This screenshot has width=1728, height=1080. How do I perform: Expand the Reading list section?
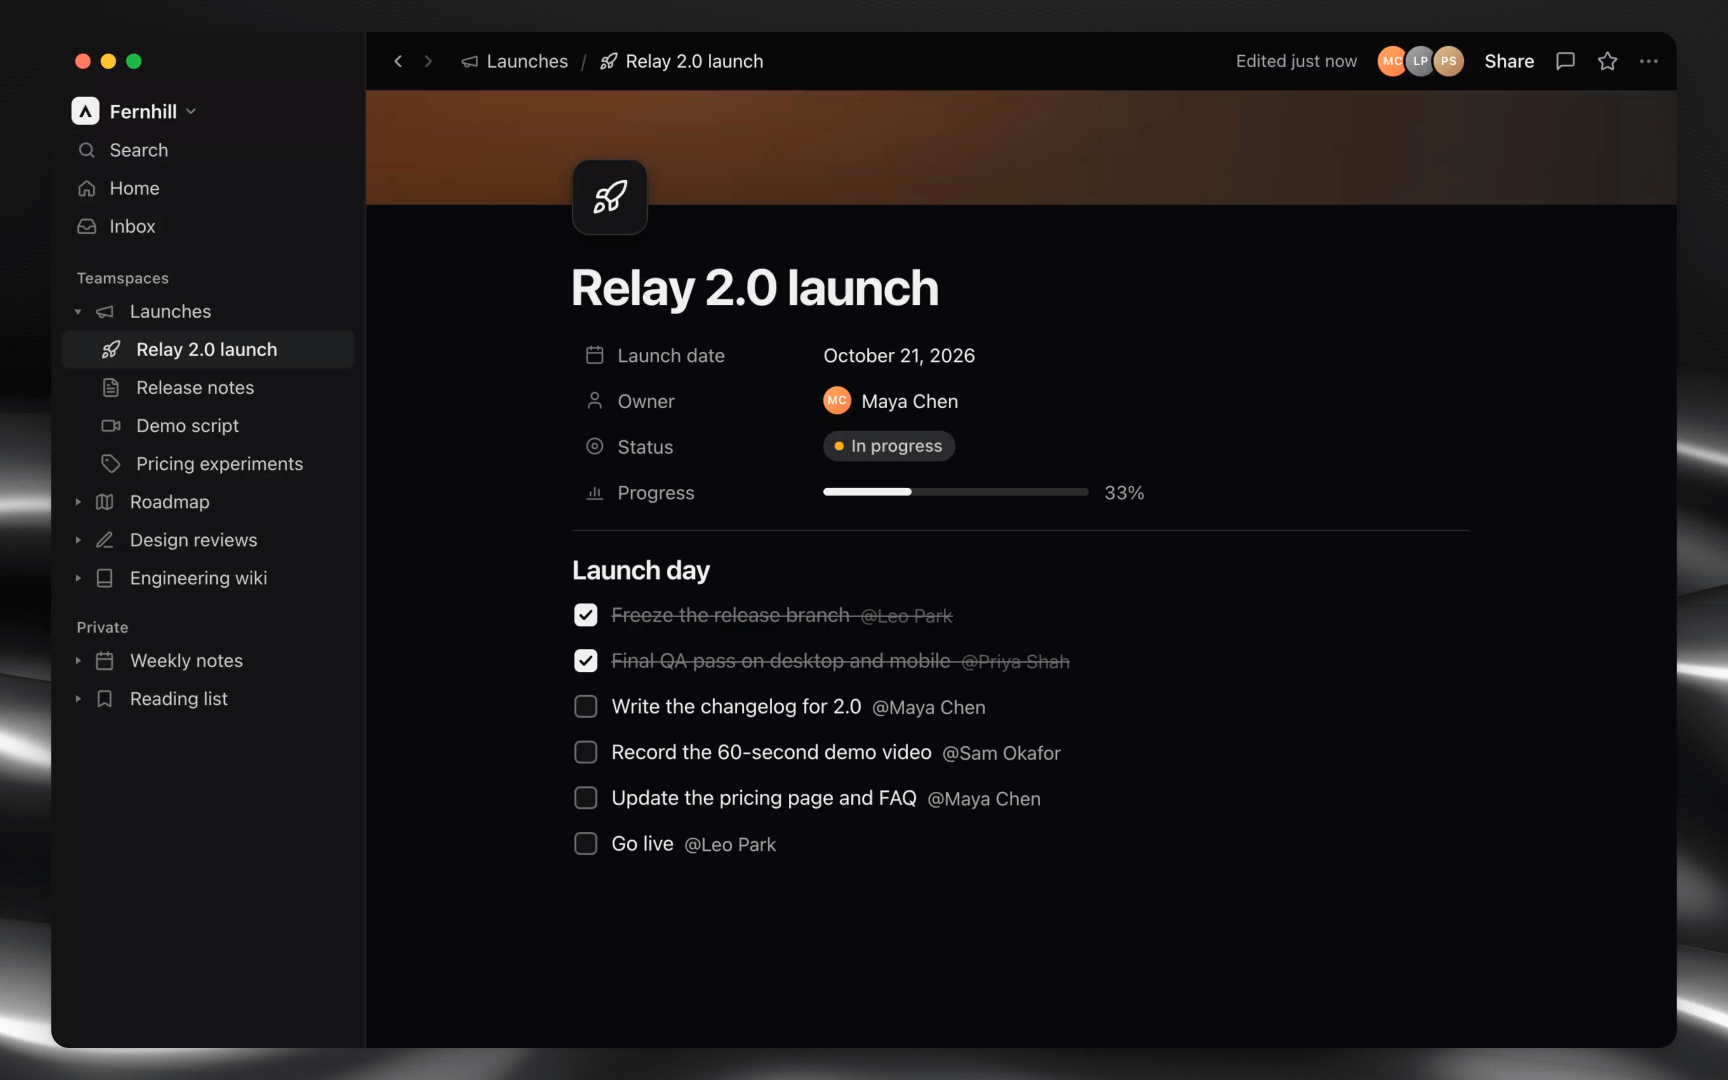[78, 699]
